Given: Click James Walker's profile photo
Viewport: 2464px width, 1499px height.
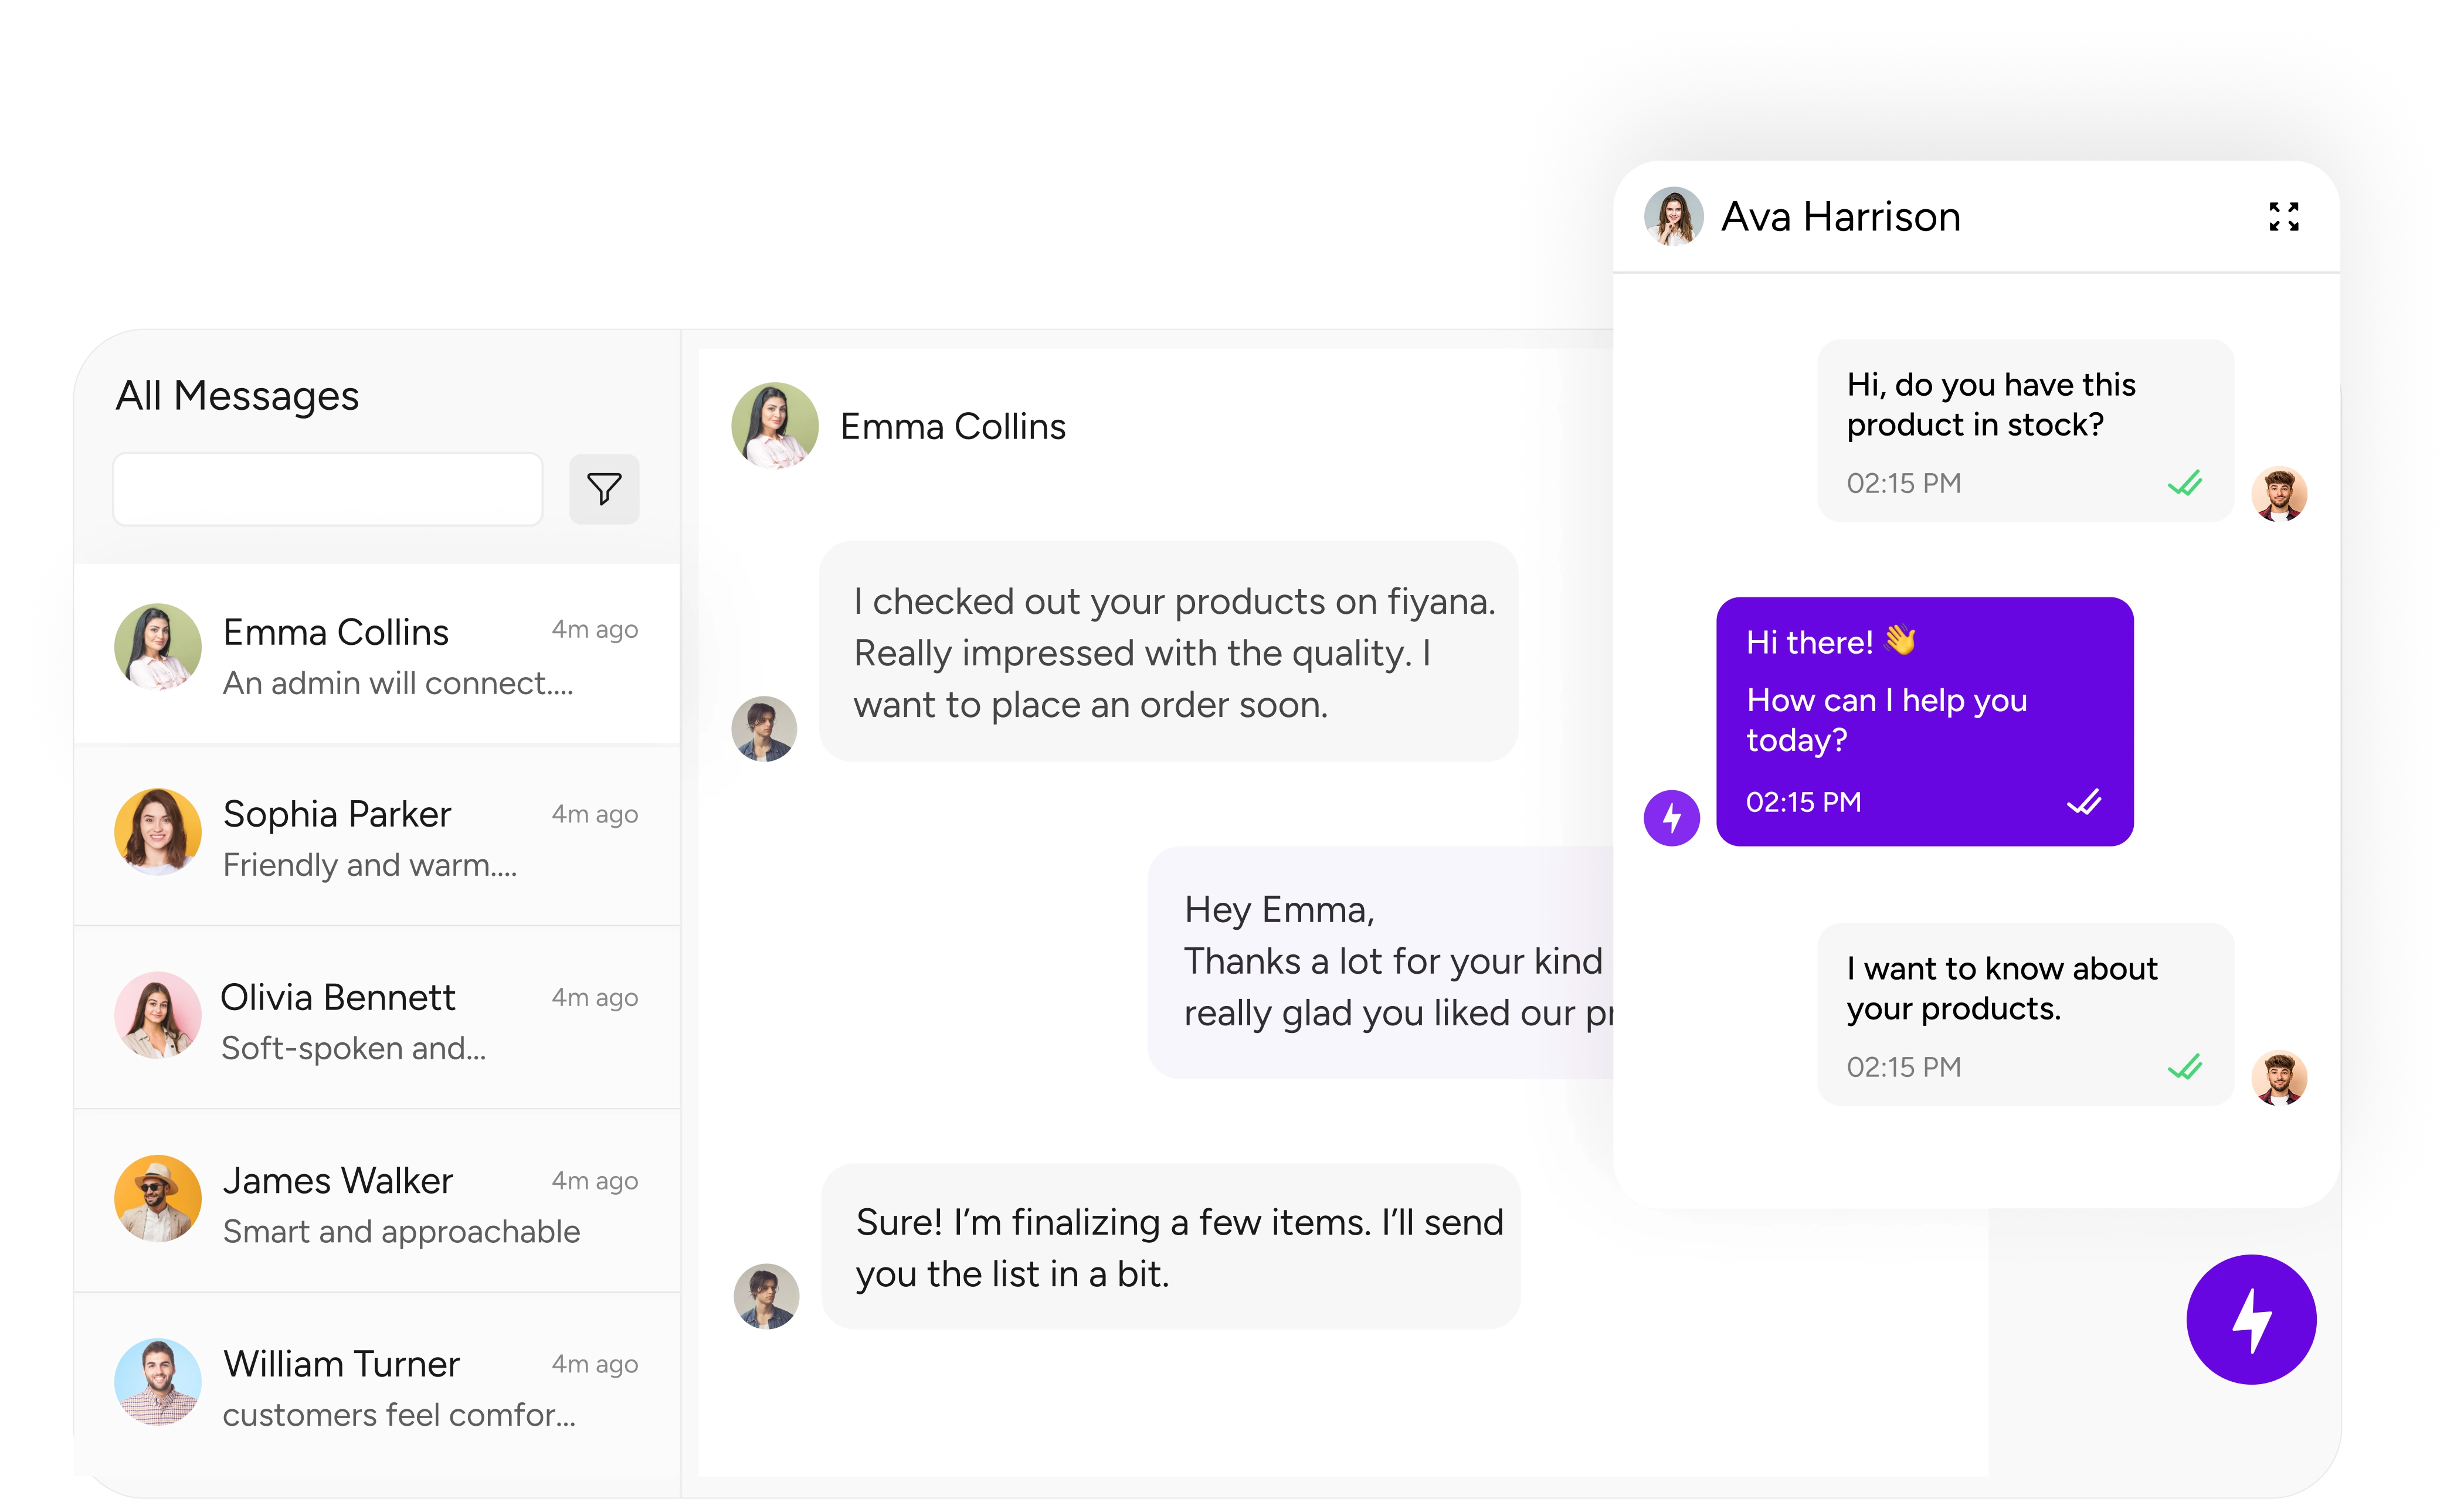Looking at the screenshot, I should point(157,1198).
